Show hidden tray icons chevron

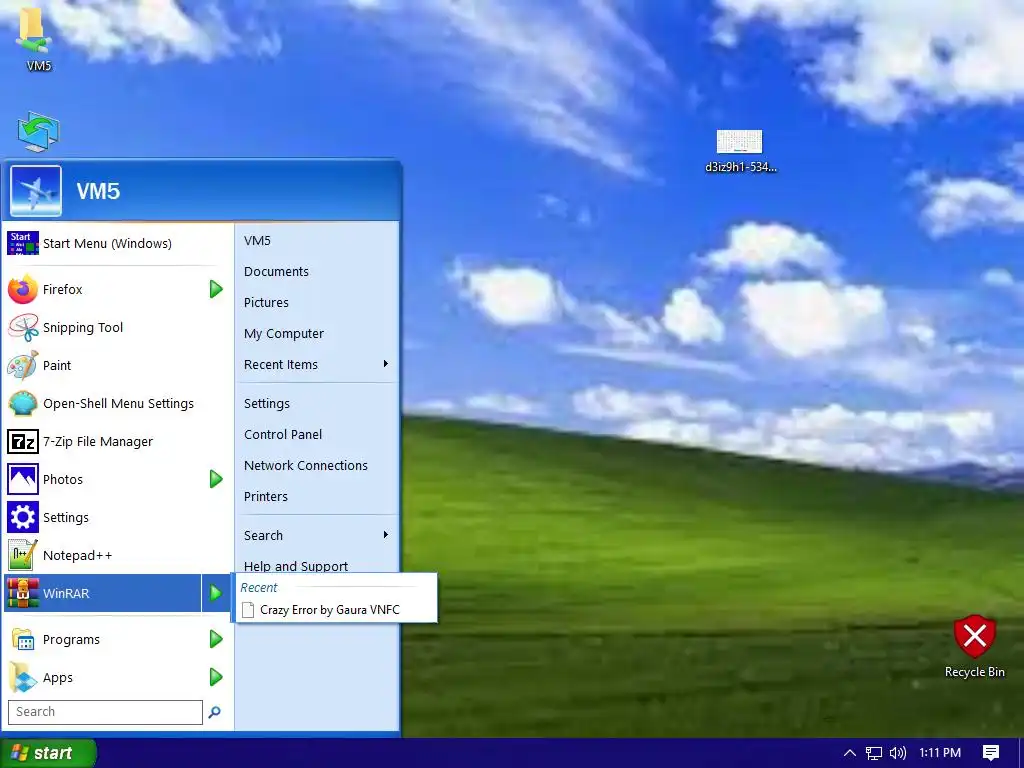[849, 753]
